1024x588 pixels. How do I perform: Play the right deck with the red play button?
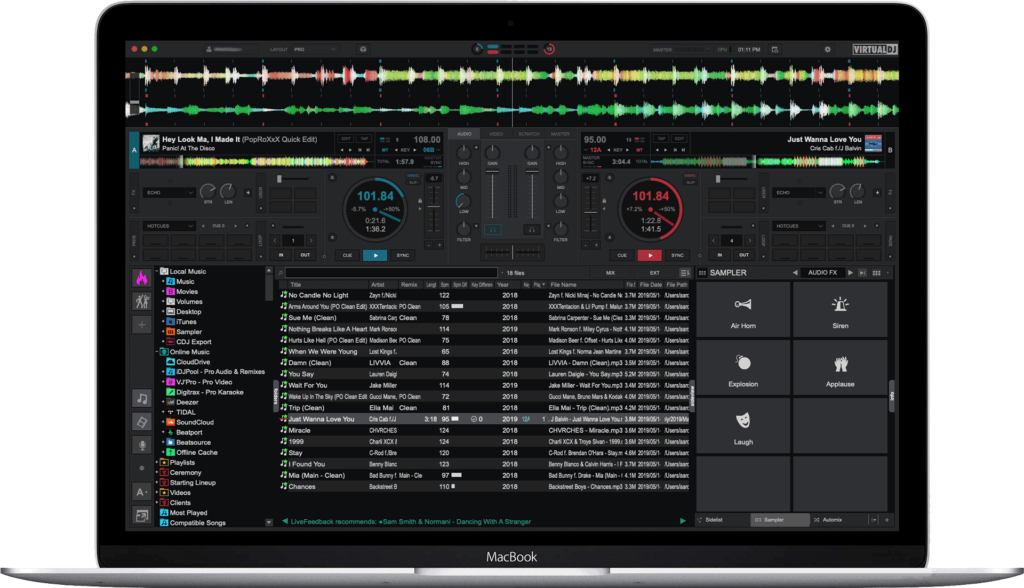point(650,255)
